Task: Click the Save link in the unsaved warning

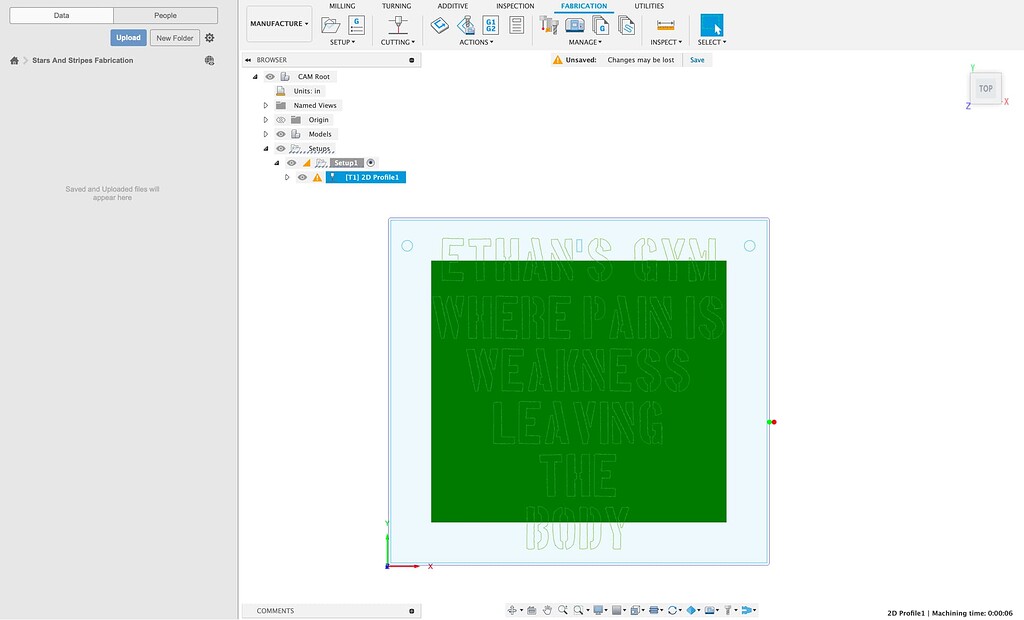Action: coord(696,59)
